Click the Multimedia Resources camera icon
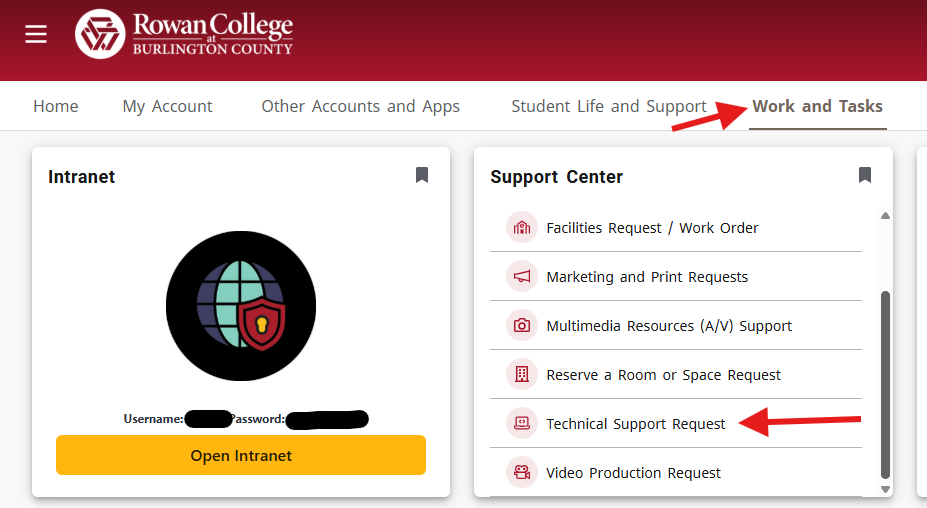Viewport: 927px width, 508px height. [x=521, y=325]
